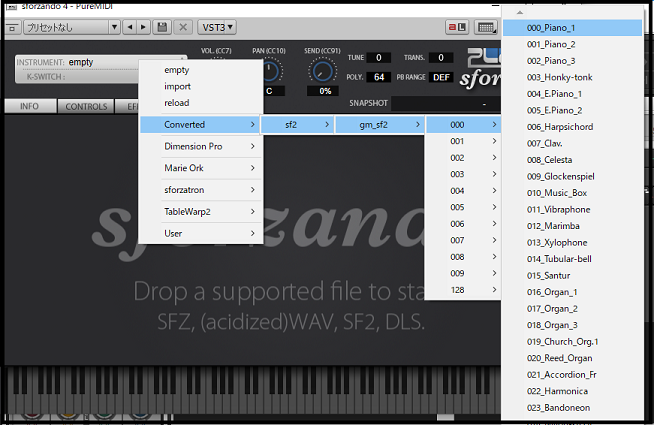654x425 pixels.
Task: Select 'import' in instrument menu
Action: click(201, 86)
